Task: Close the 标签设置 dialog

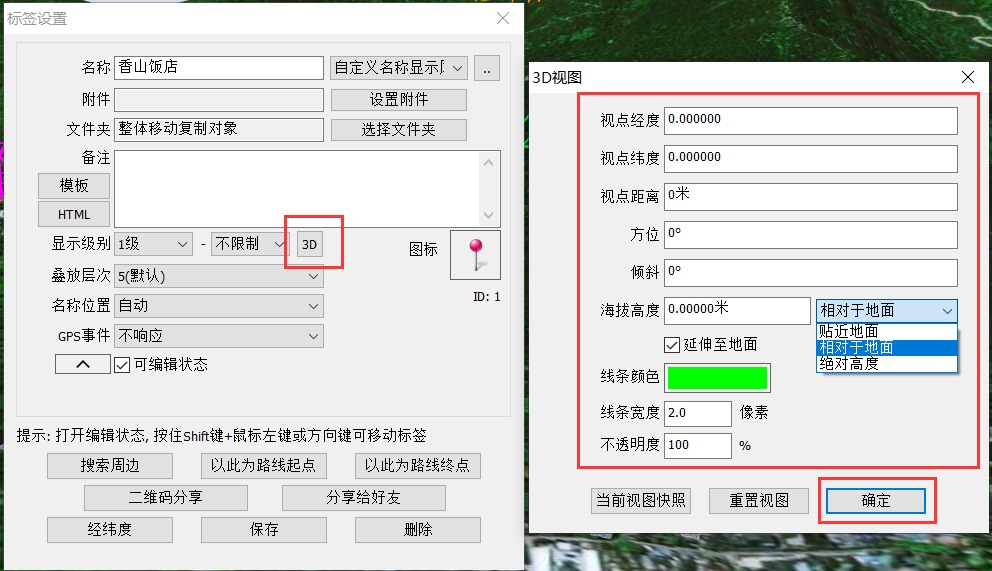Action: [x=504, y=19]
